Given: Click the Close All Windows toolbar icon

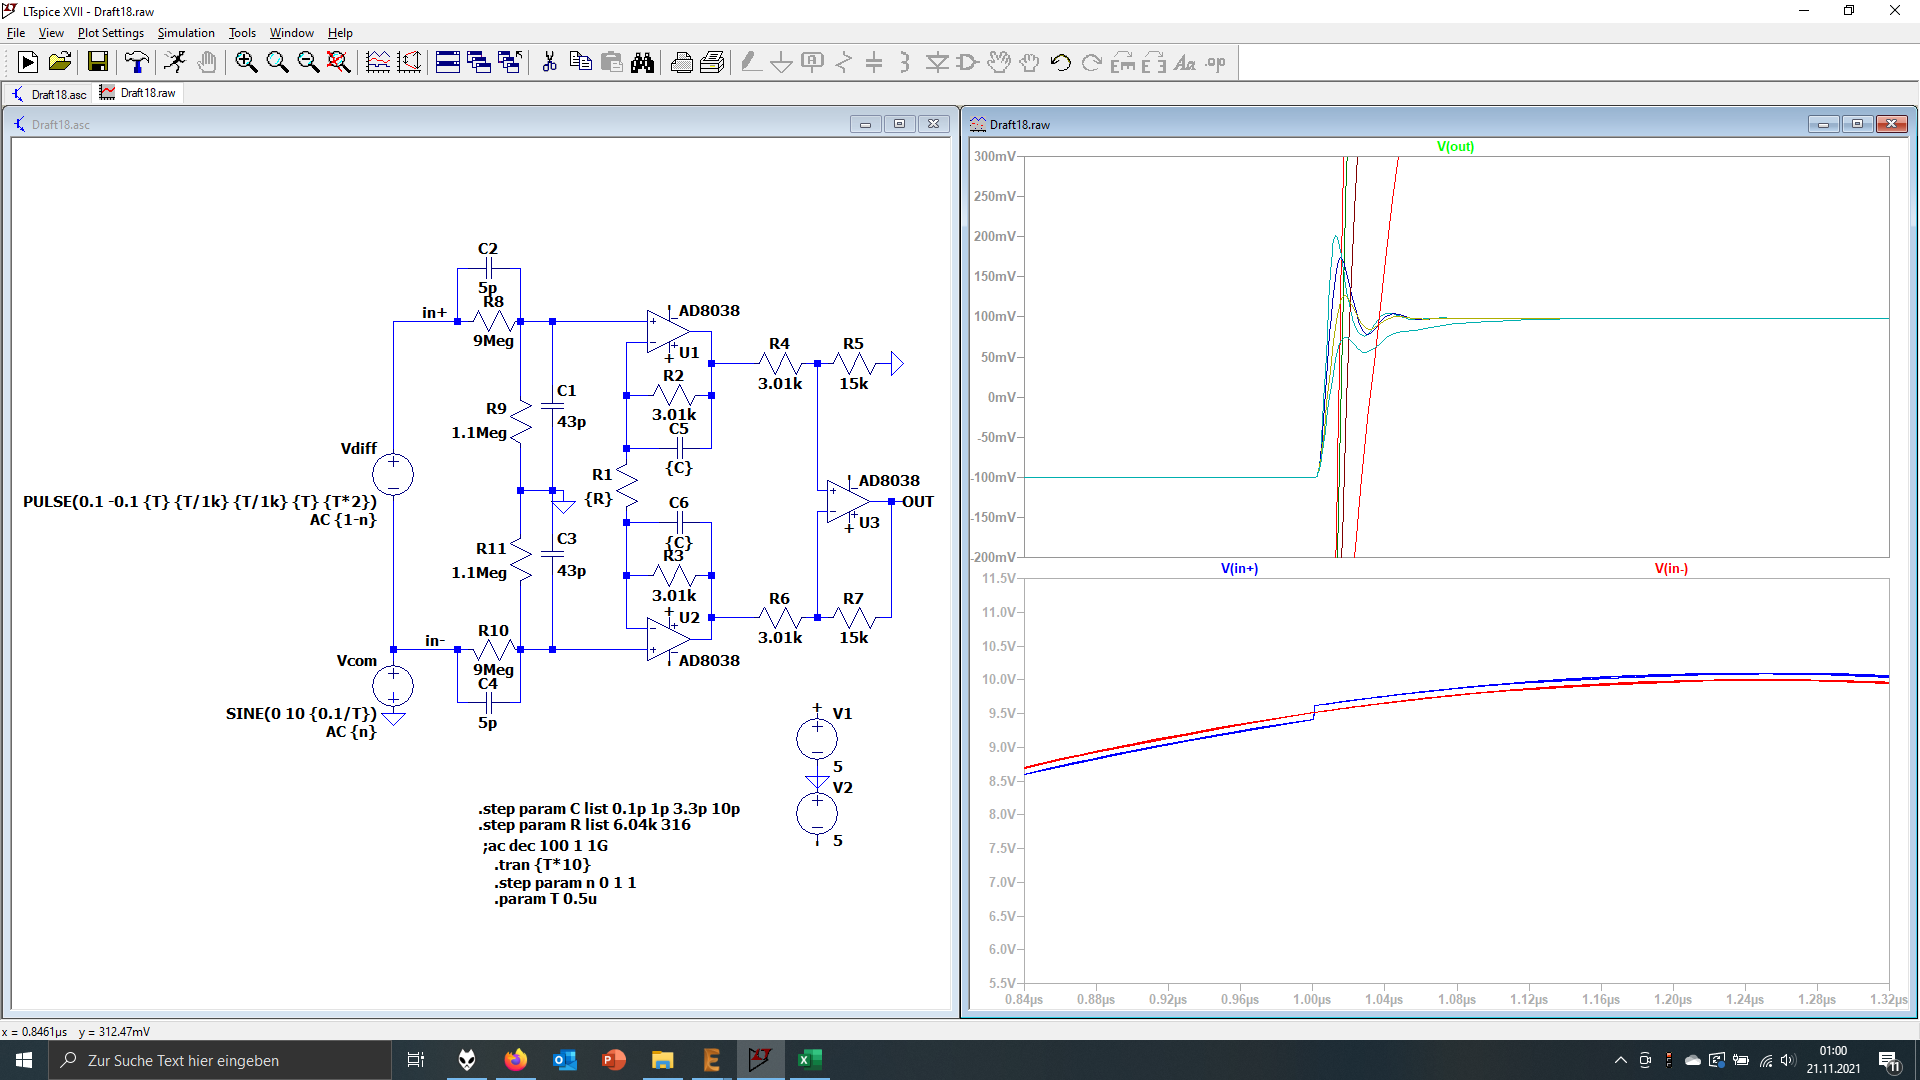Looking at the screenshot, I should pos(510,62).
